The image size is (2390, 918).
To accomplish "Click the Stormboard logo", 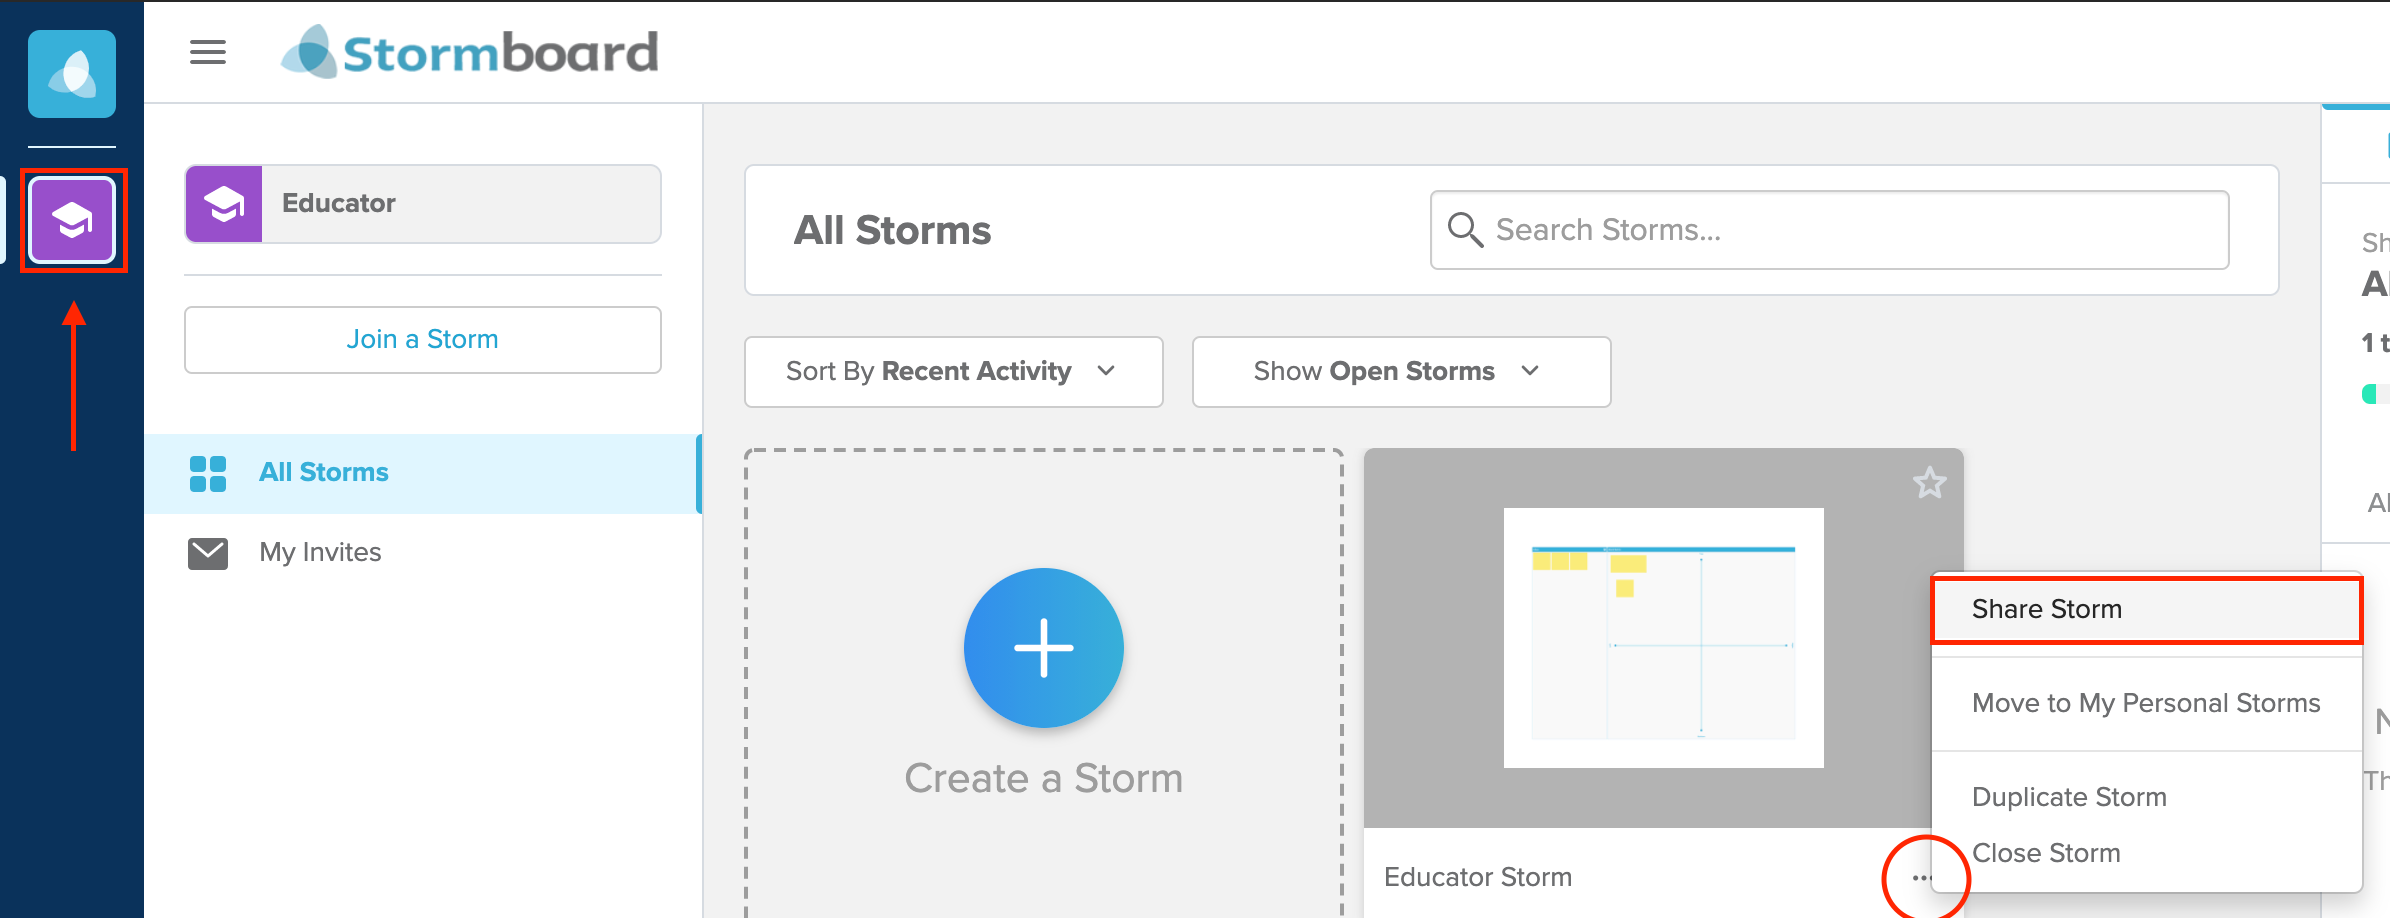I will click(470, 52).
